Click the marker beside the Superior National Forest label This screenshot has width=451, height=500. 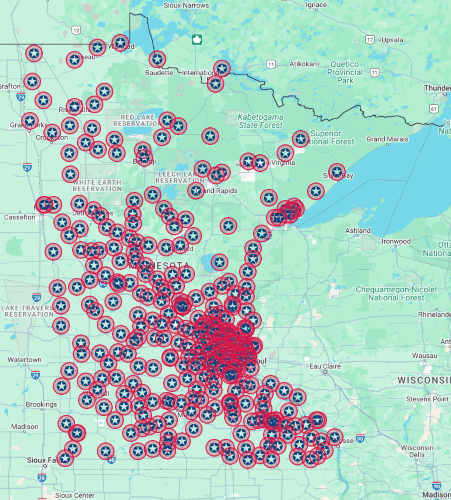coord(300,139)
